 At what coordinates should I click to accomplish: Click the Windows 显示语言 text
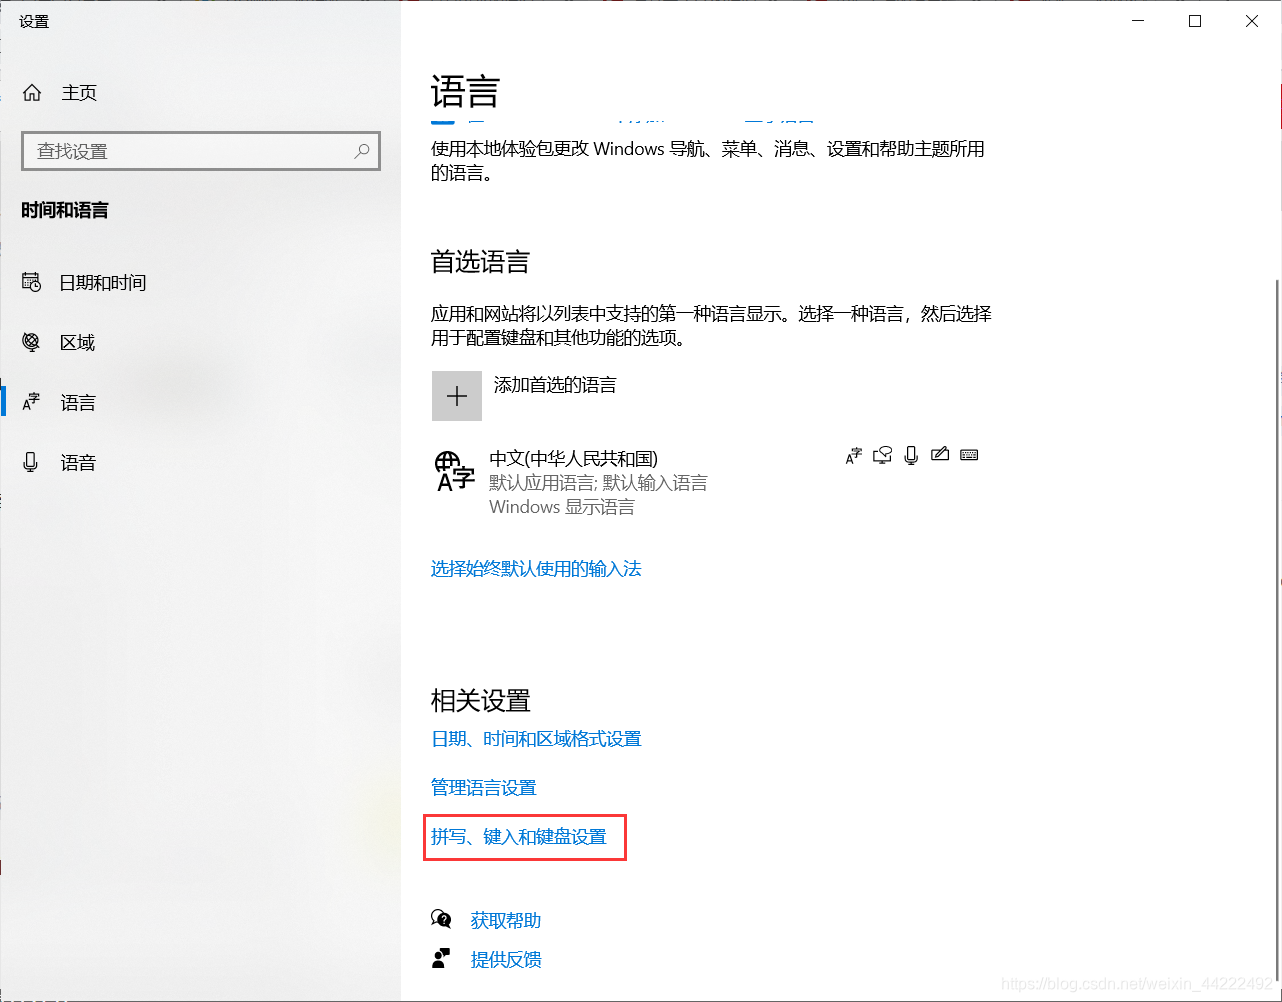tap(562, 507)
